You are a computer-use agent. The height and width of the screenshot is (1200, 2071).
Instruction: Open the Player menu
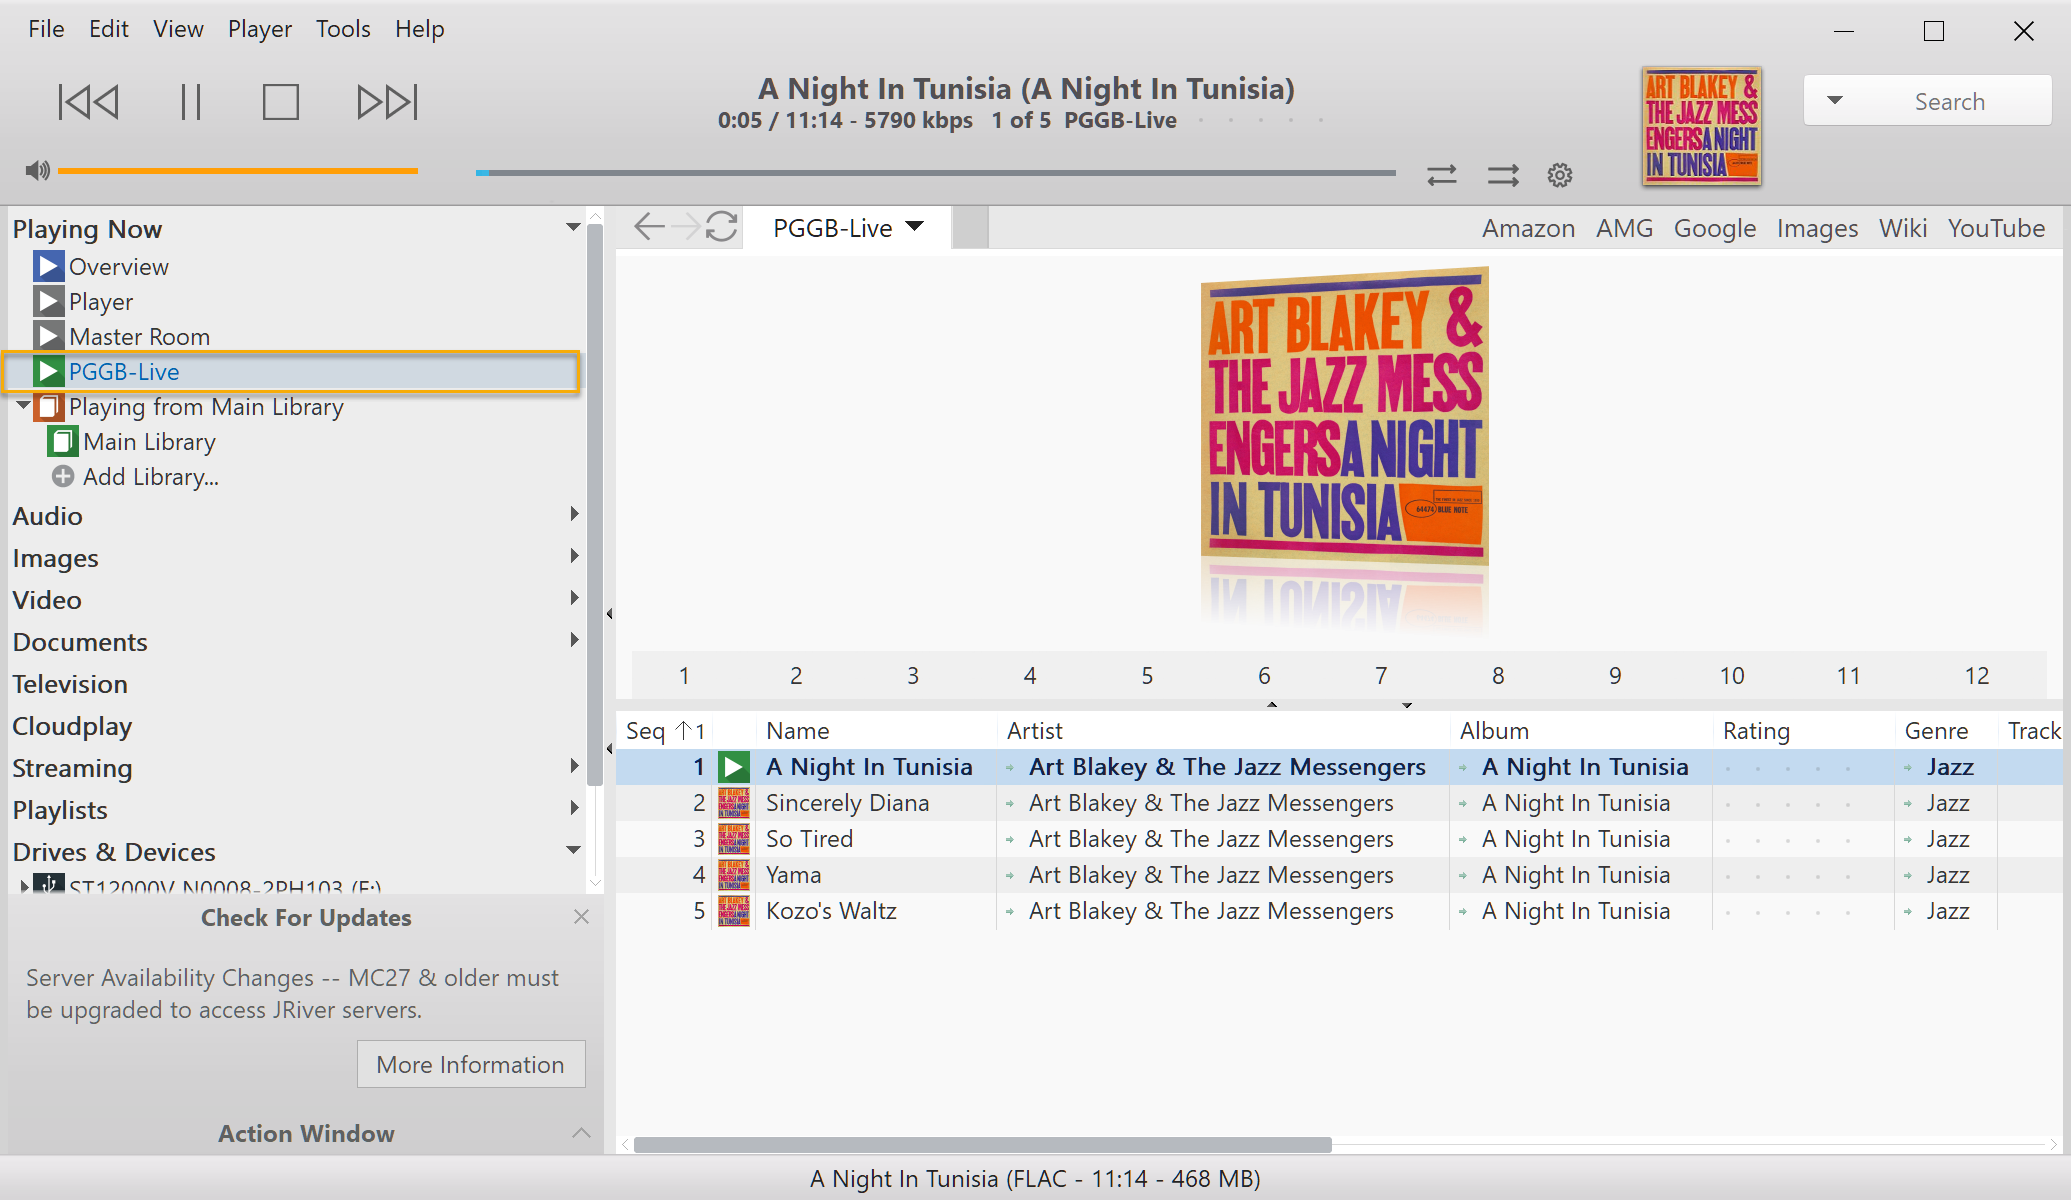pos(259,29)
